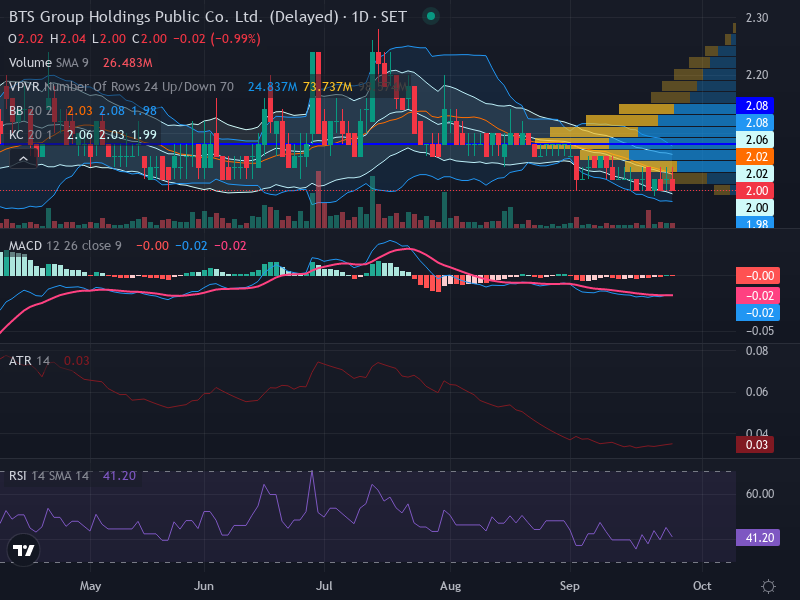800x600 pixels.
Task: Click the Aug label on time axis
Action: click(x=450, y=586)
